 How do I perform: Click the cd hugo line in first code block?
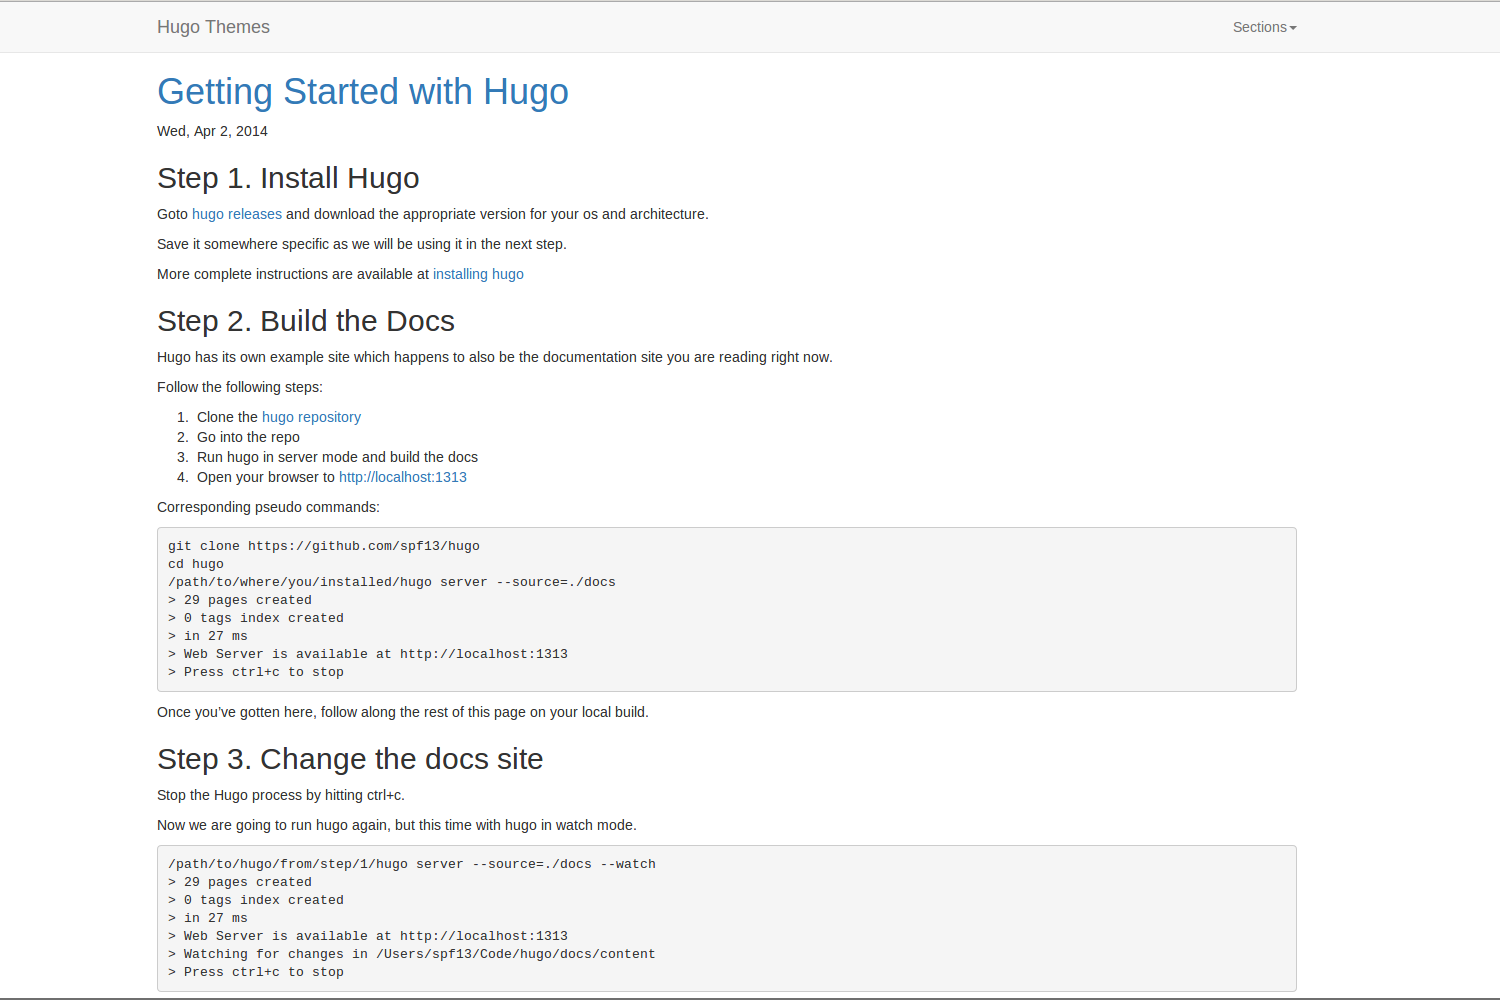196,564
